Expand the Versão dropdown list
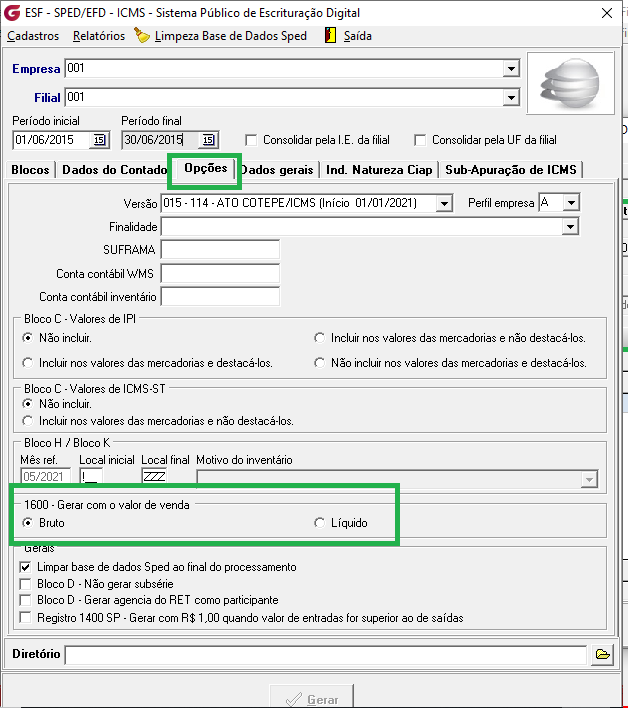The width and height of the screenshot is (628, 708). [444, 203]
